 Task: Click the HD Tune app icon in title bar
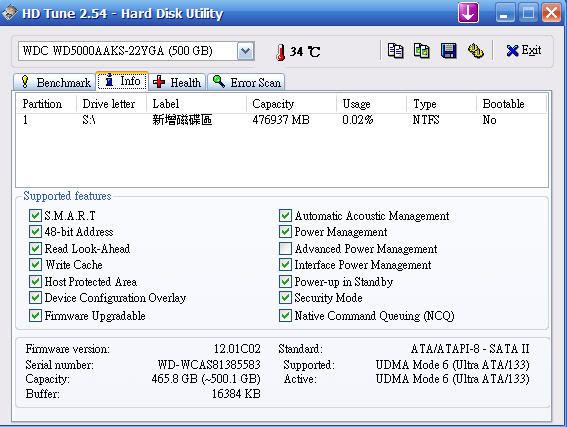[9, 13]
